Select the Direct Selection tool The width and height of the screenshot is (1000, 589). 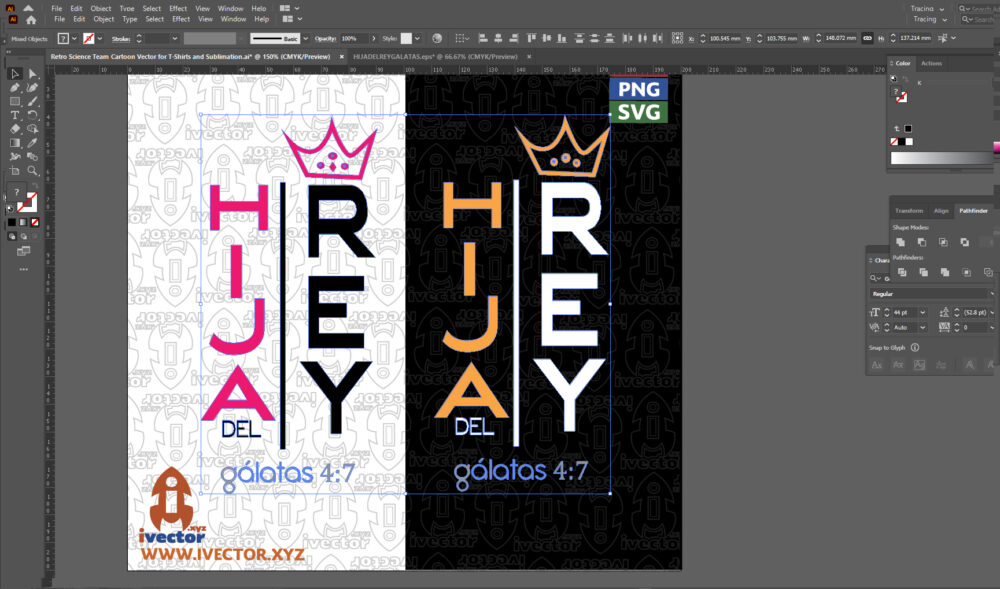(33, 74)
